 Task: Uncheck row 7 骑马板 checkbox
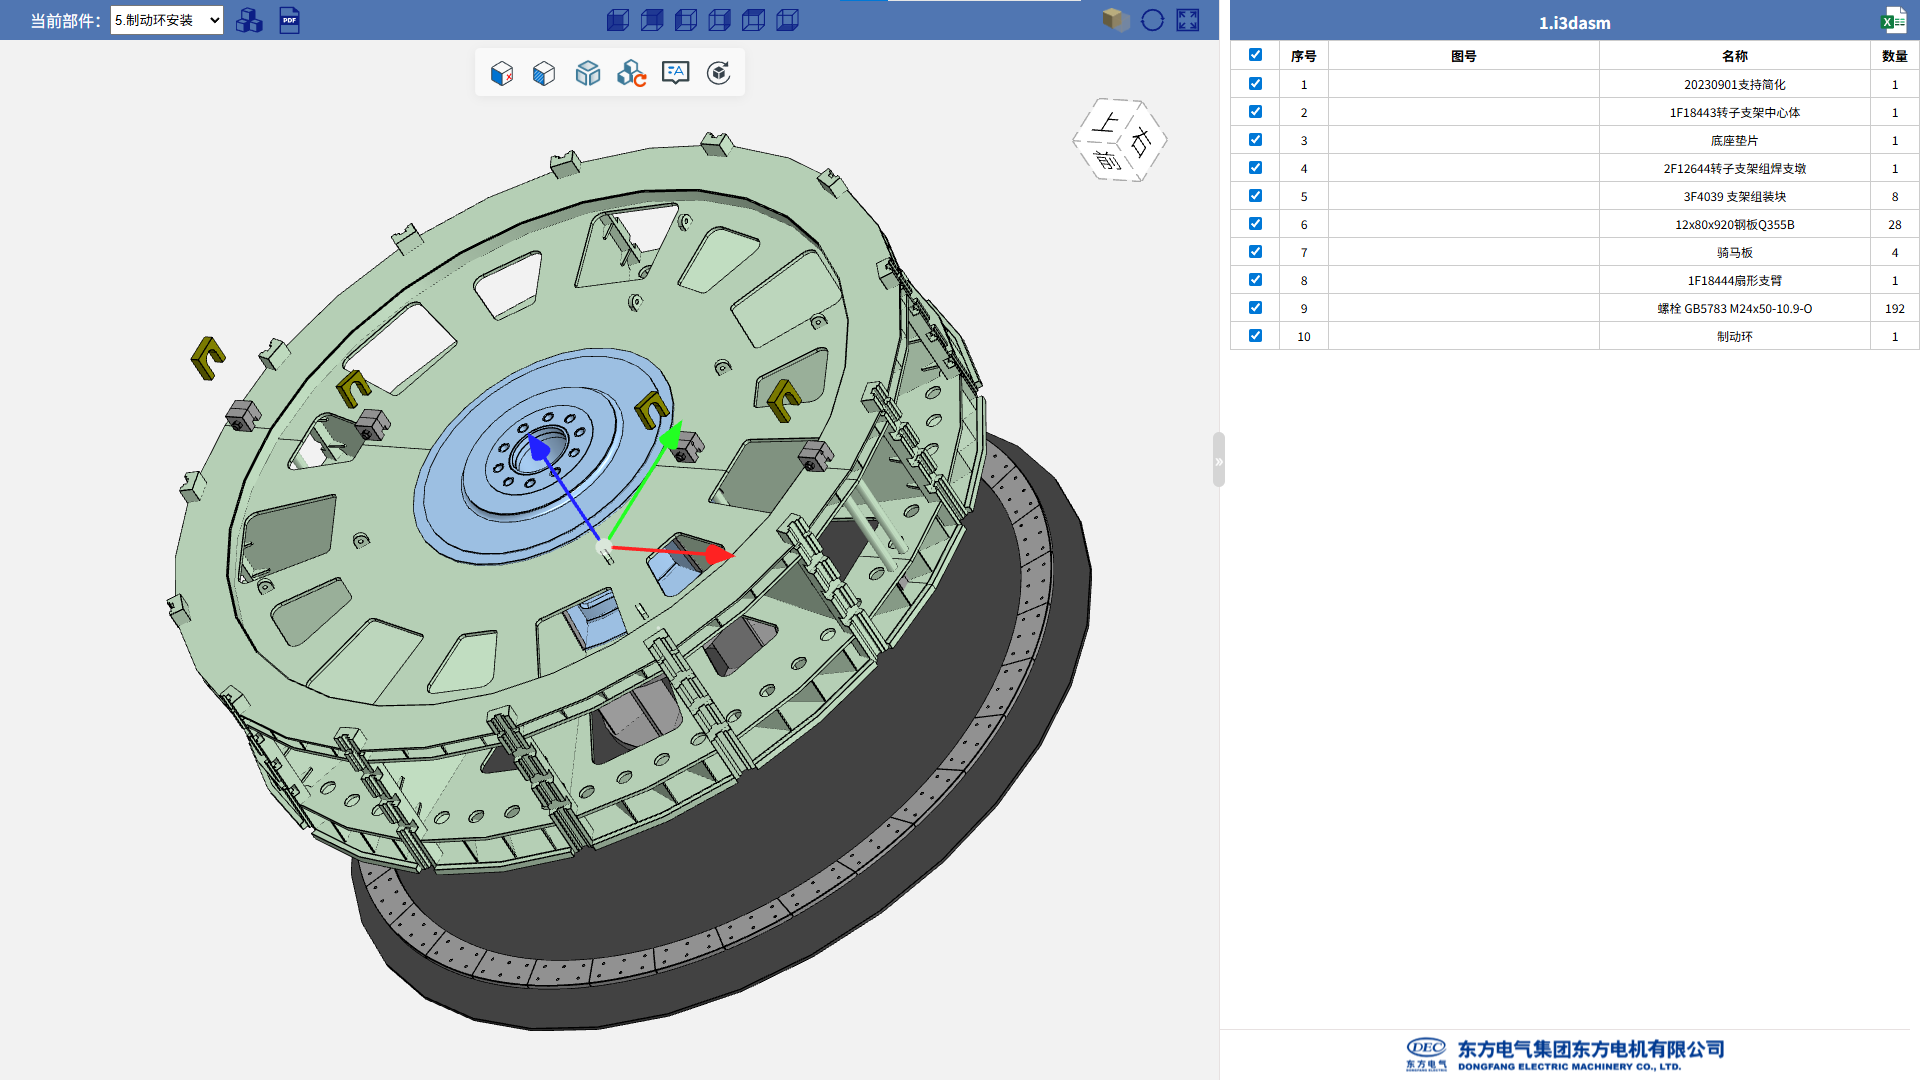click(1255, 252)
